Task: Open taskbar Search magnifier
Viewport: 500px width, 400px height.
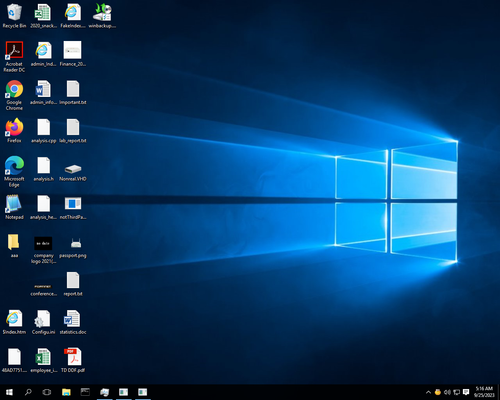Action: click(x=28, y=392)
